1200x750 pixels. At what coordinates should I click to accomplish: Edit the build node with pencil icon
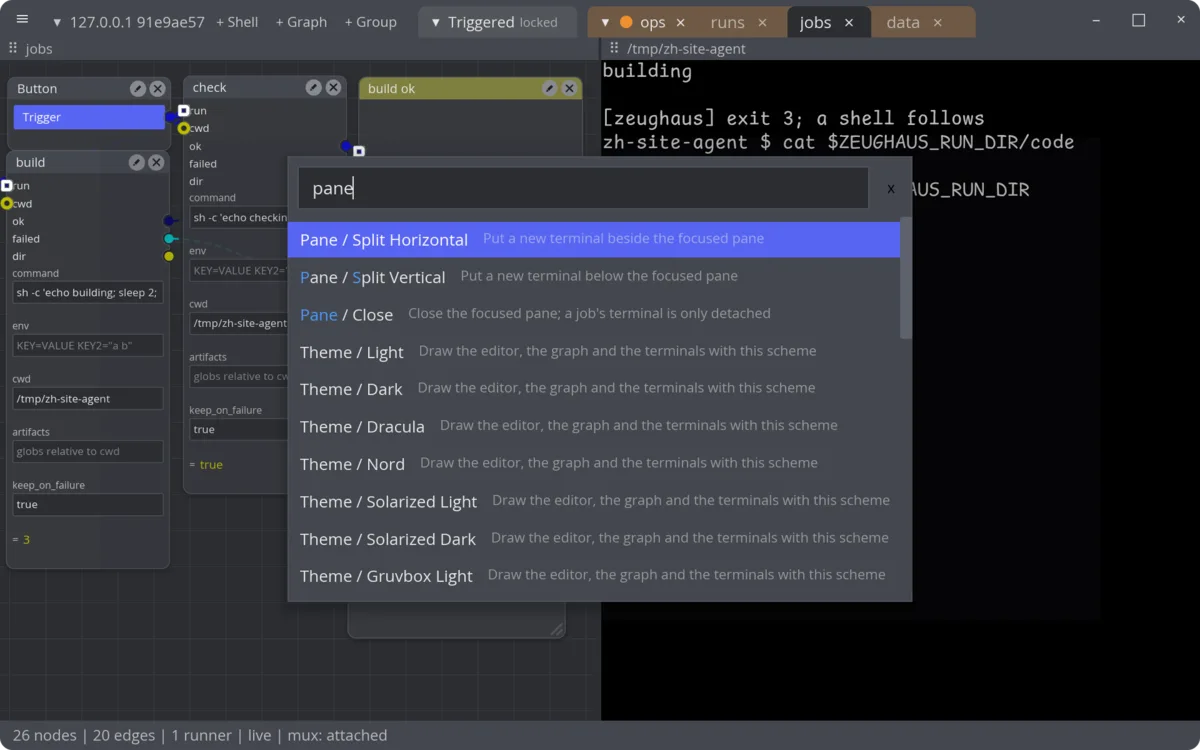[136, 162]
